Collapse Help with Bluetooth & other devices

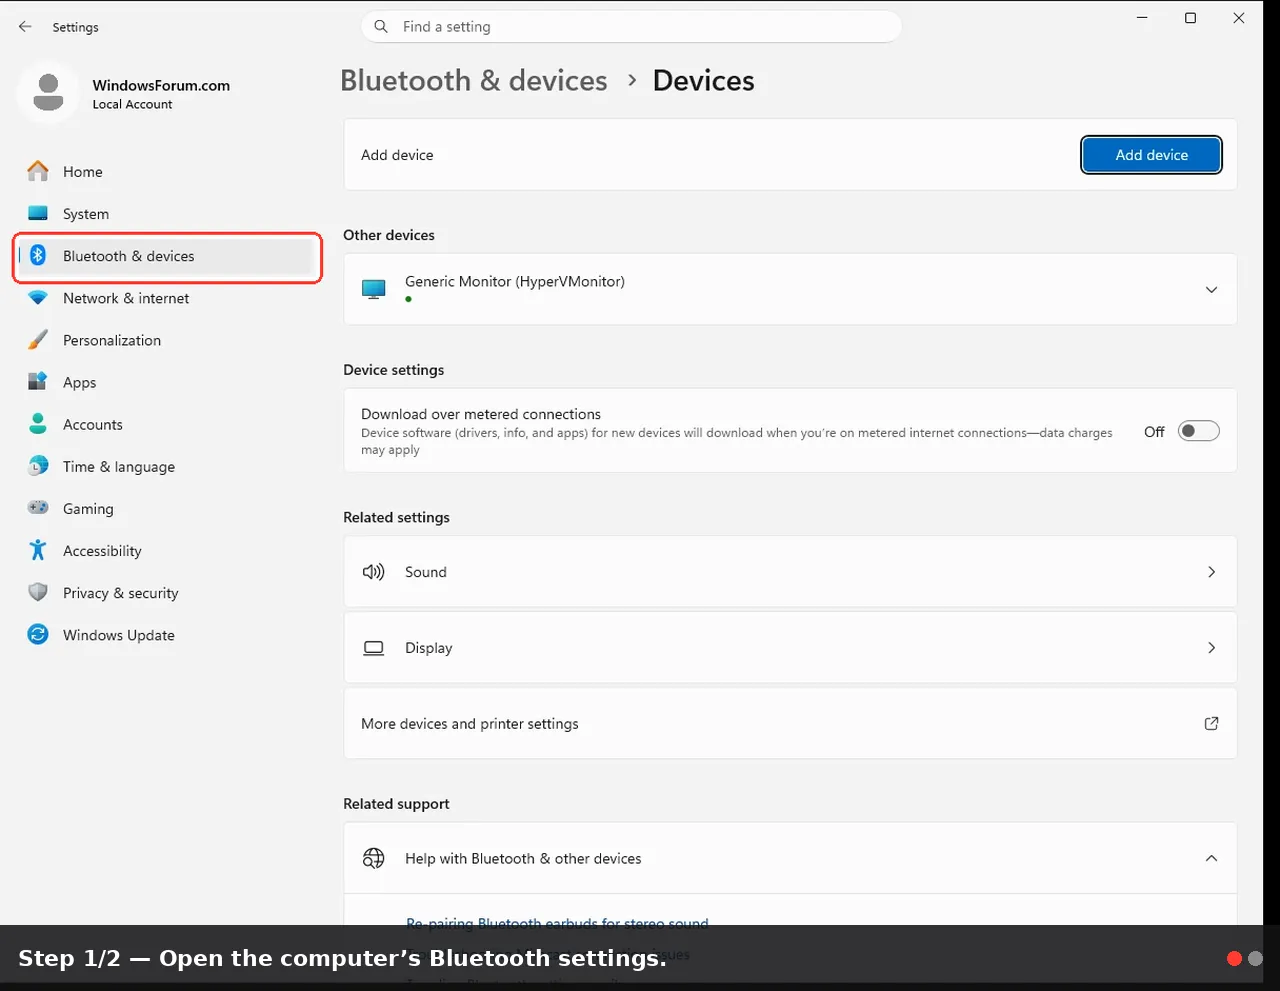[x=1211, y=859]
